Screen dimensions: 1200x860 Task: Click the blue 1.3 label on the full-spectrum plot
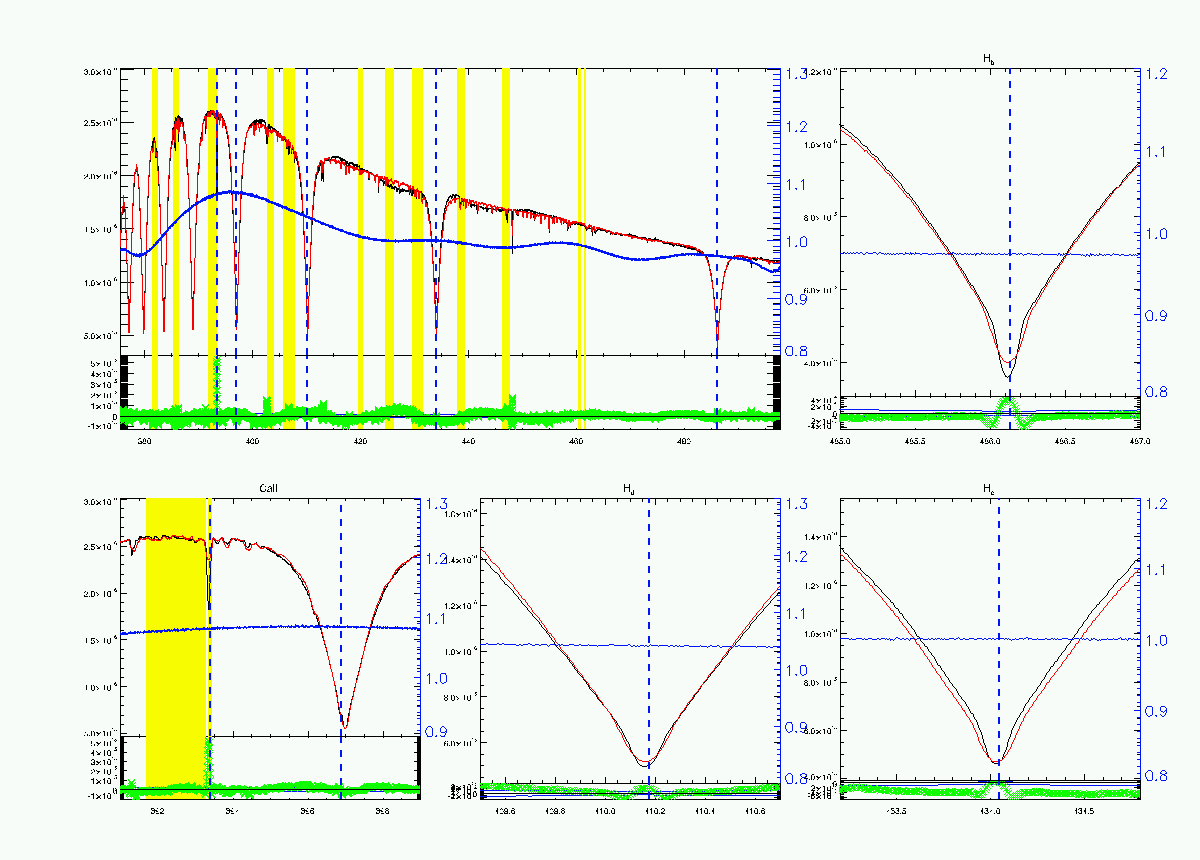pos(796,74)
